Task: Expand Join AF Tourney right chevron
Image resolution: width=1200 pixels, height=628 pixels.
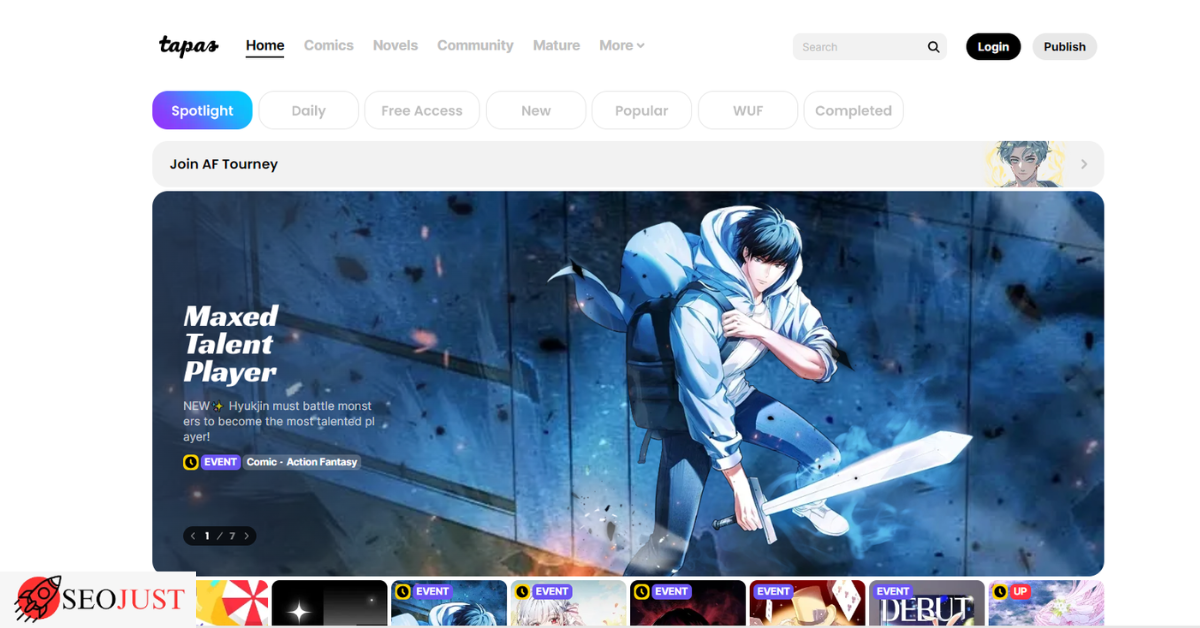Action: click(x=1084, y=164)
